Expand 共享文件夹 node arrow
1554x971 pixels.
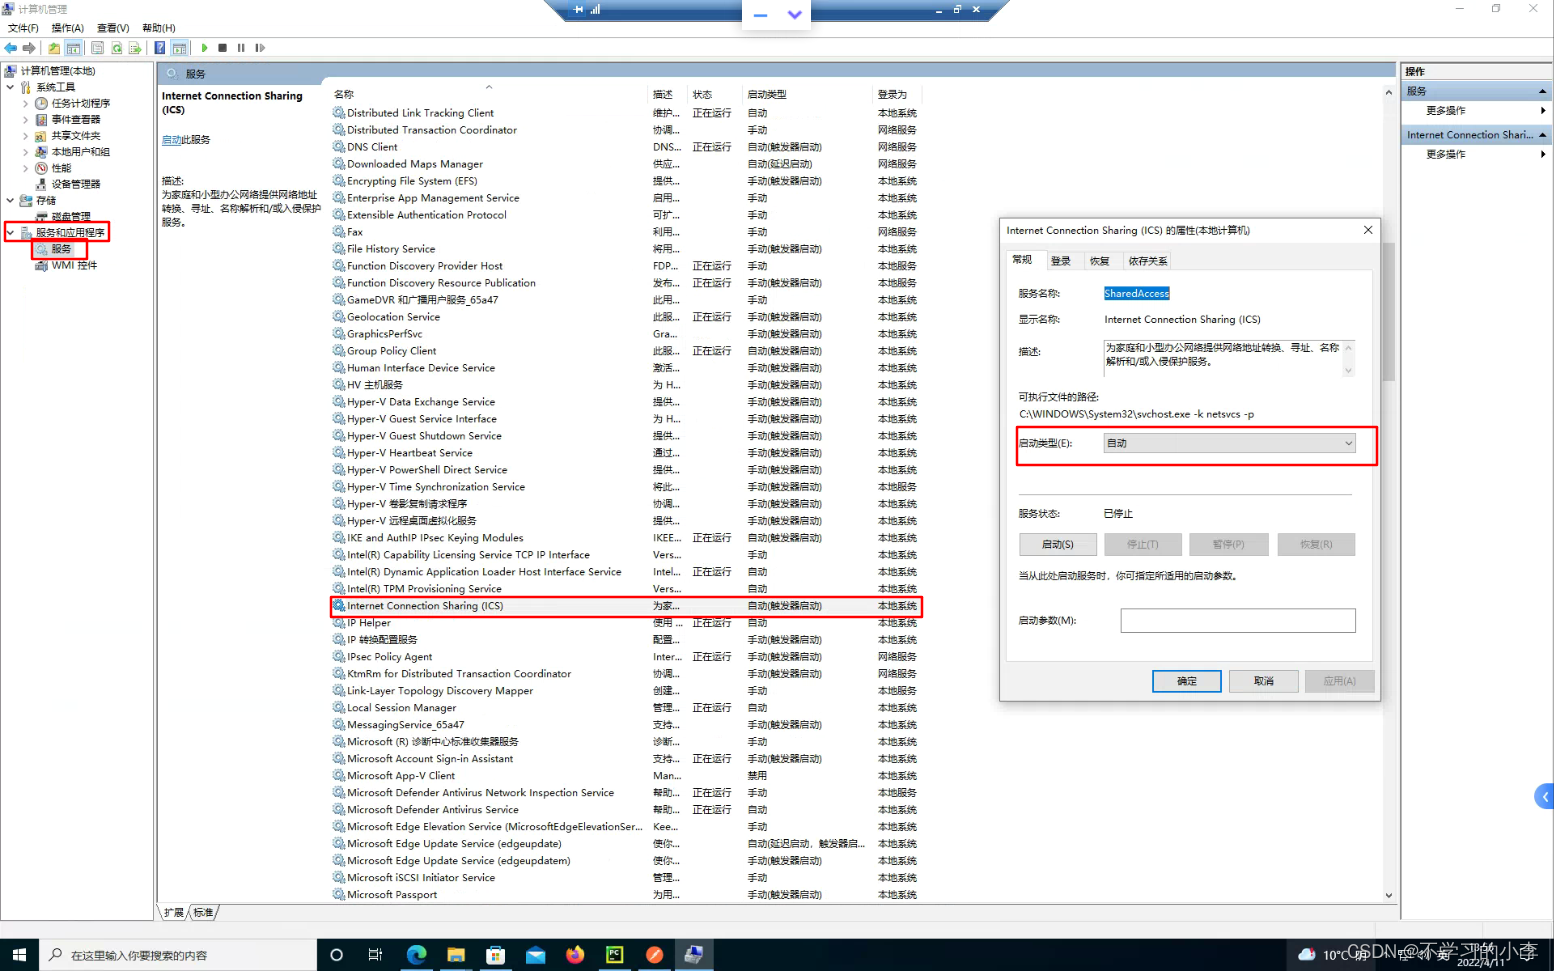[x=26, y=135]
